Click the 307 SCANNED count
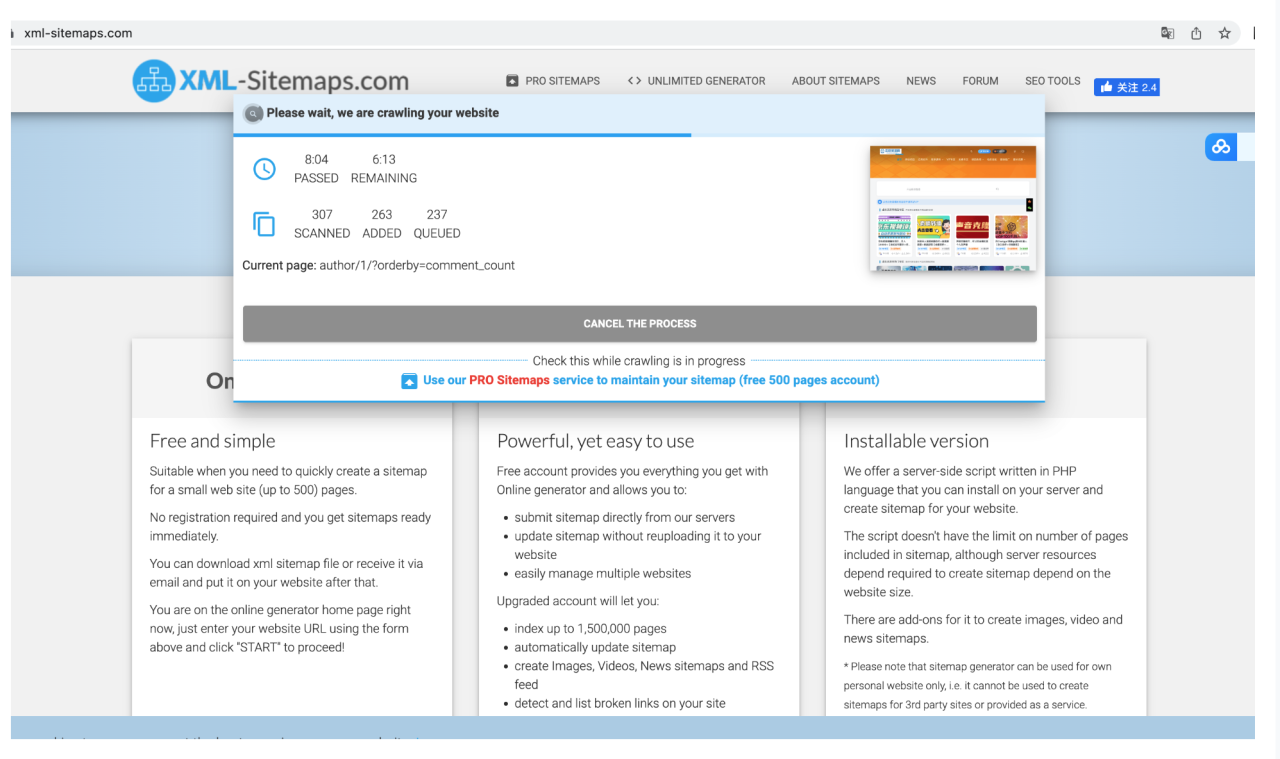Image resolution: width=1280 pixels, height=759 pixels. pos(322,214)
